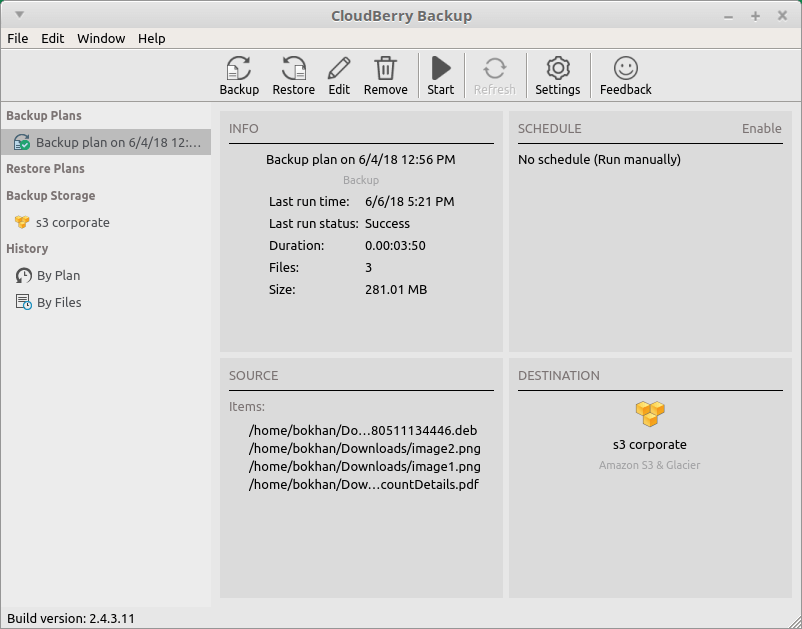Show history By Plan
Screen dimensions: 802x629
click(x=58, y=275)
